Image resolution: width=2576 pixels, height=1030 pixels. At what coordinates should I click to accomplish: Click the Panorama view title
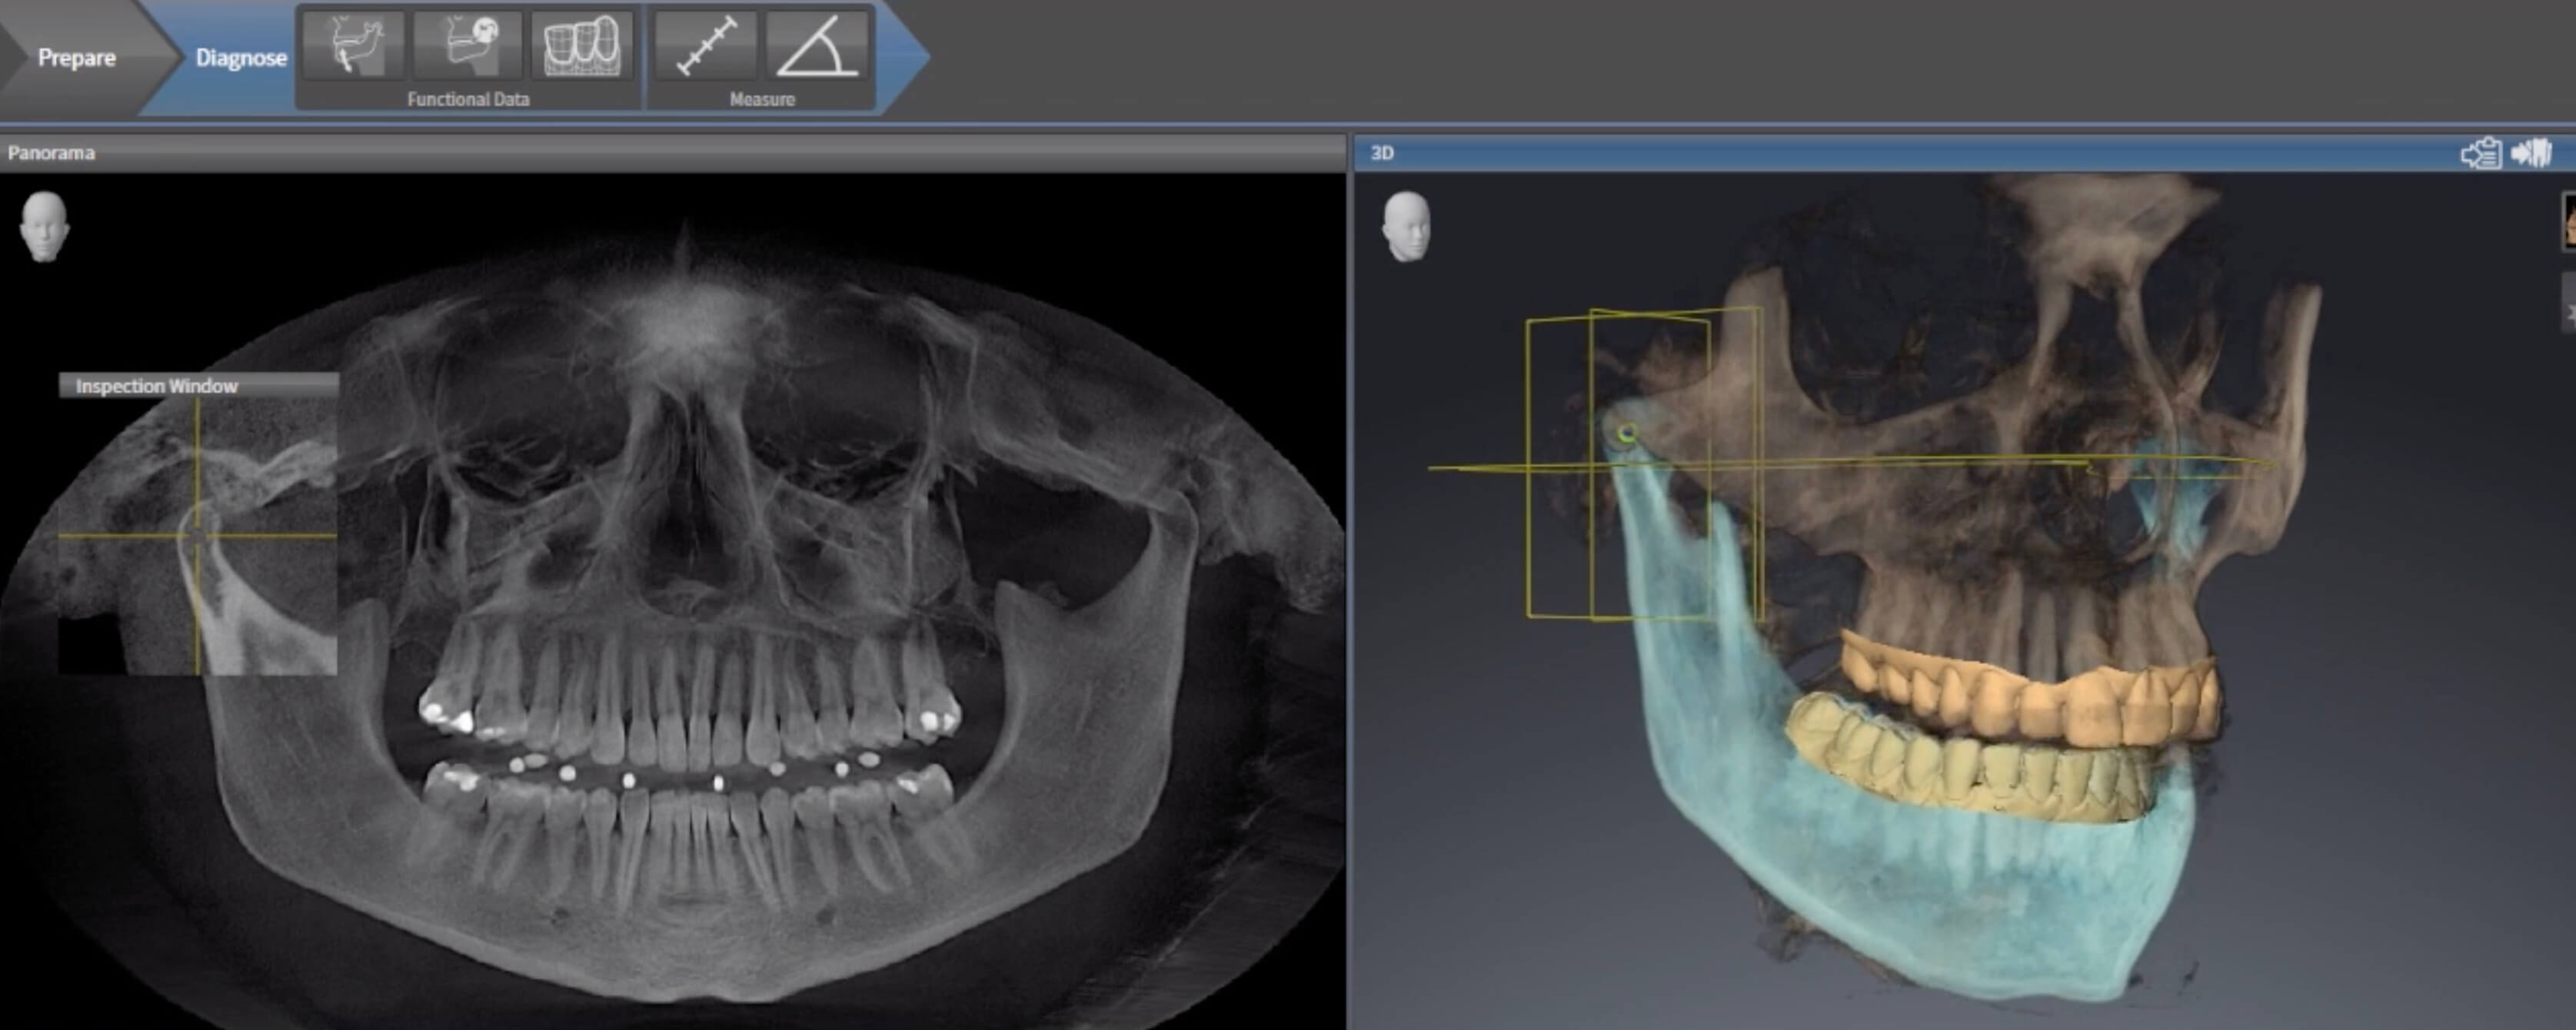pyautogui.click(x=51, y=153)
